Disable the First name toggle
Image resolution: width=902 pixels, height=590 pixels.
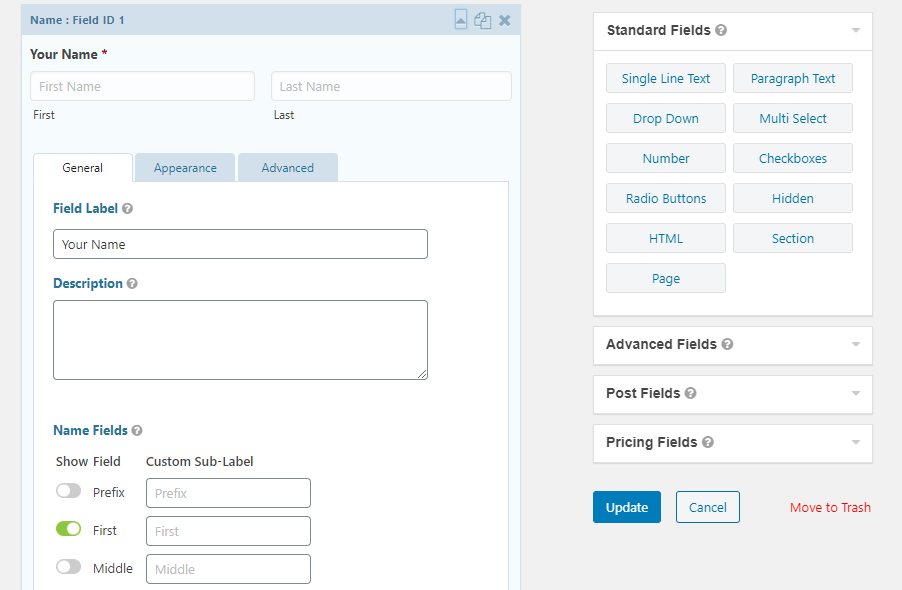(68, 528)
